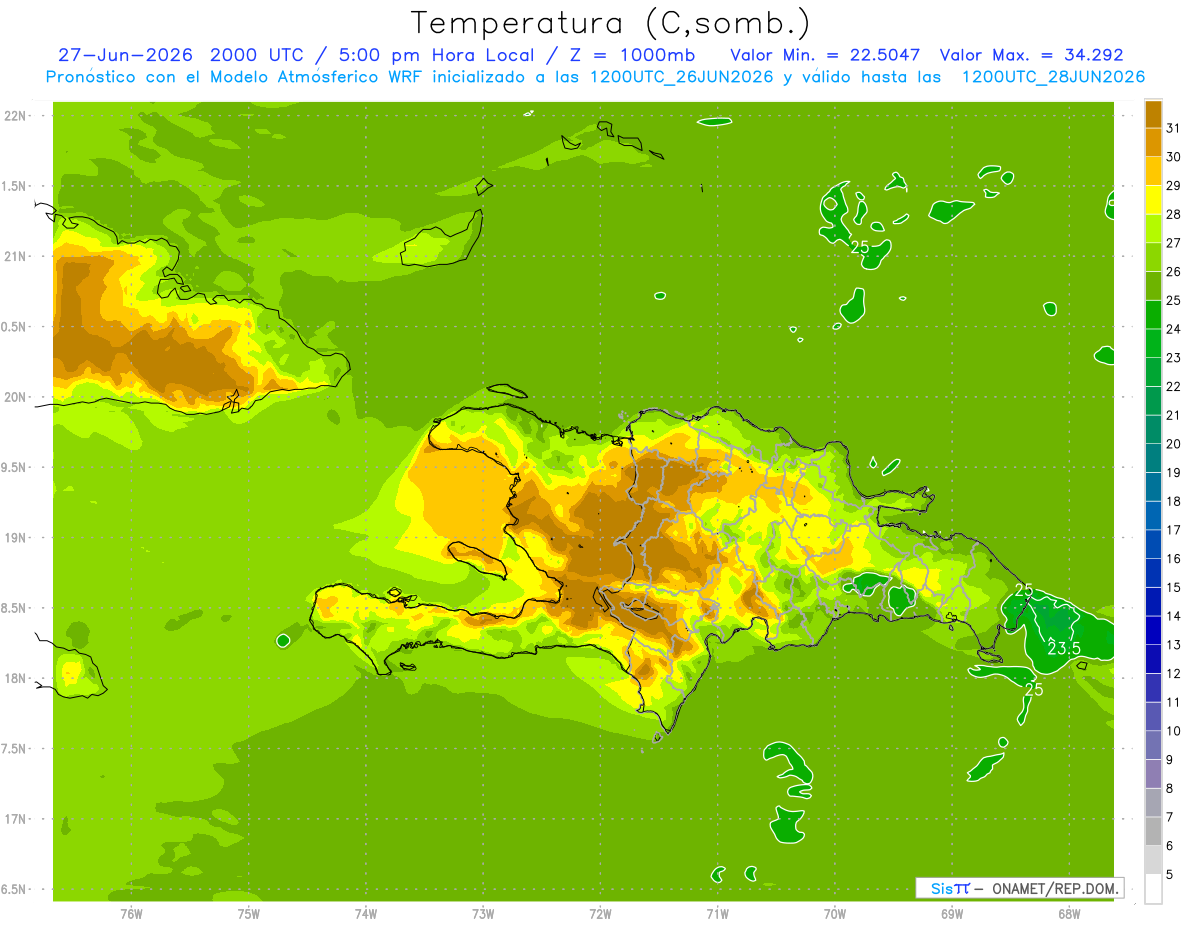This screenshot has height=927, width=1200.
Task: Click the legend swatch between 28 and 29
Action: click(x=1153, y=200)
